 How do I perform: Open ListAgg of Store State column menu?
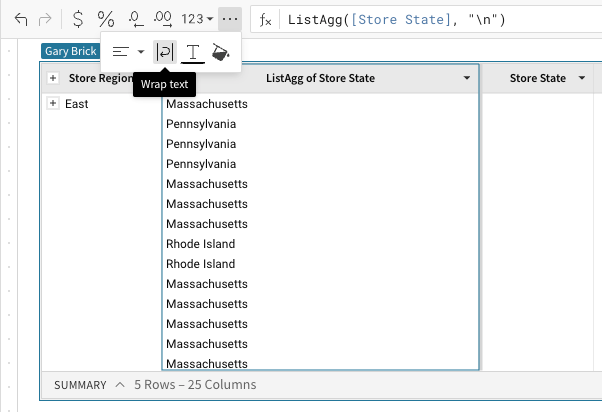click(x=467, y=78)
